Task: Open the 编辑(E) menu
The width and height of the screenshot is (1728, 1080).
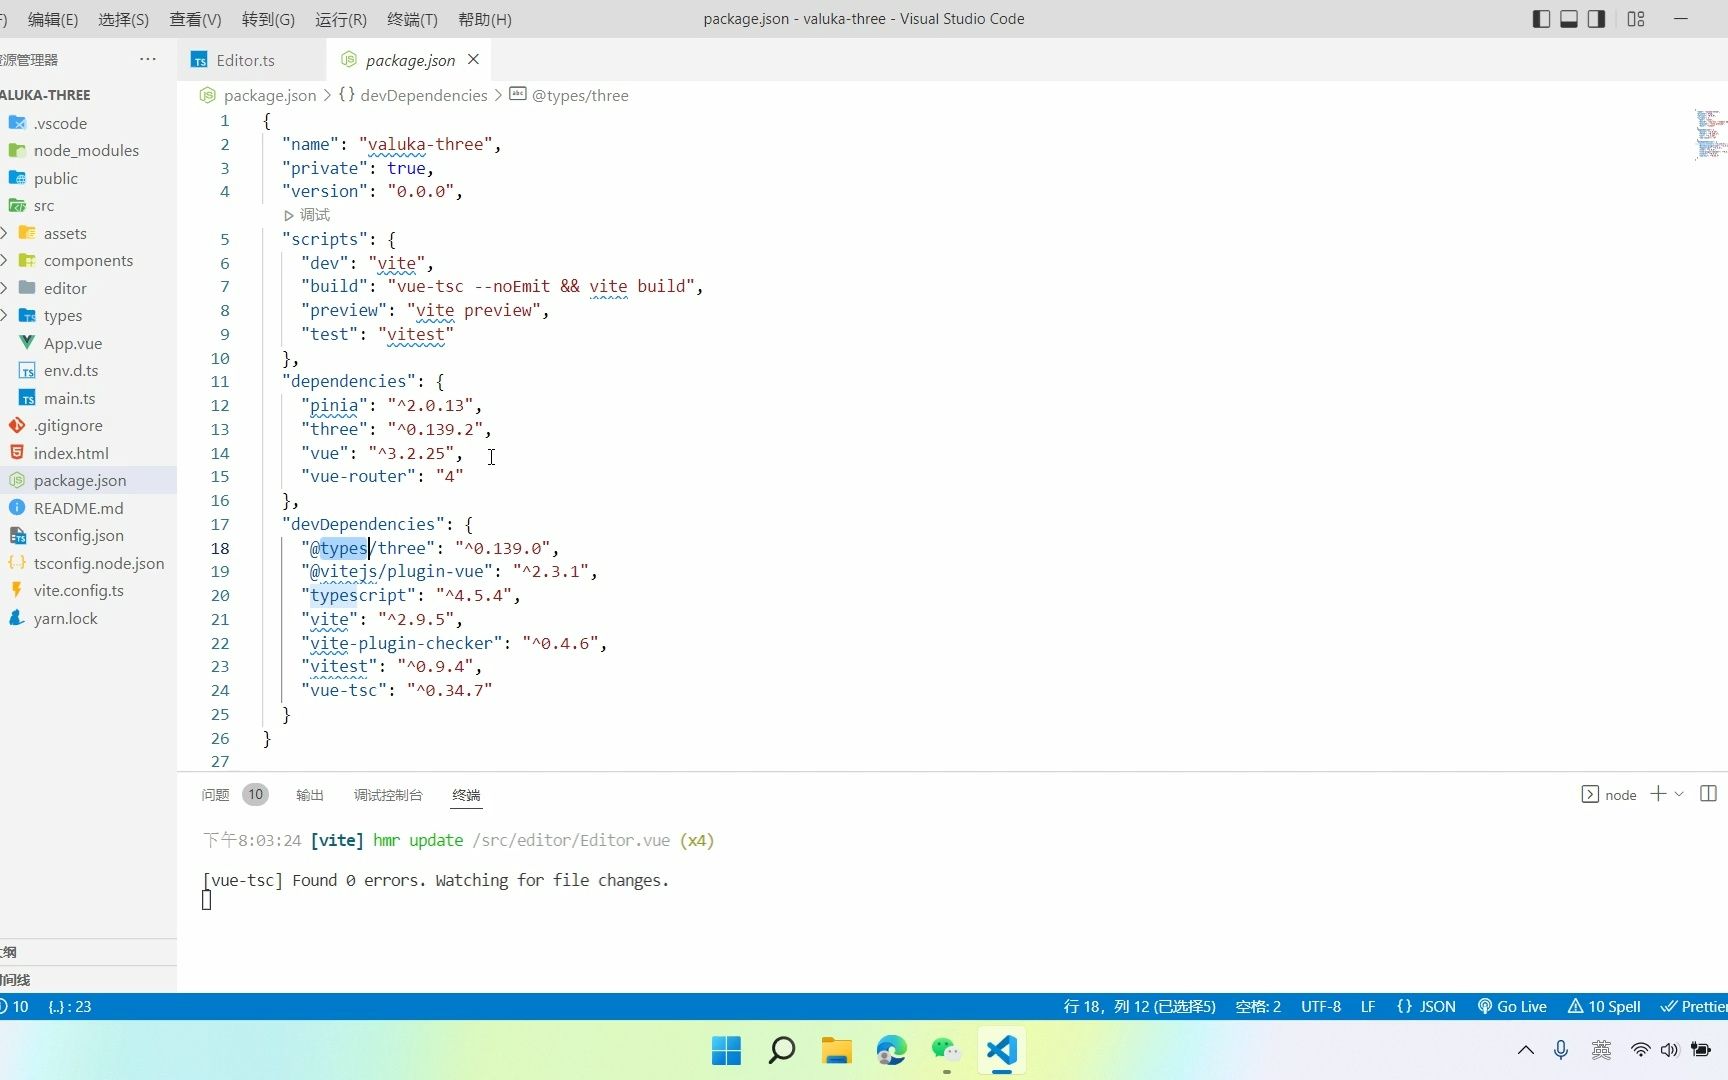Action: coord(53,19)
